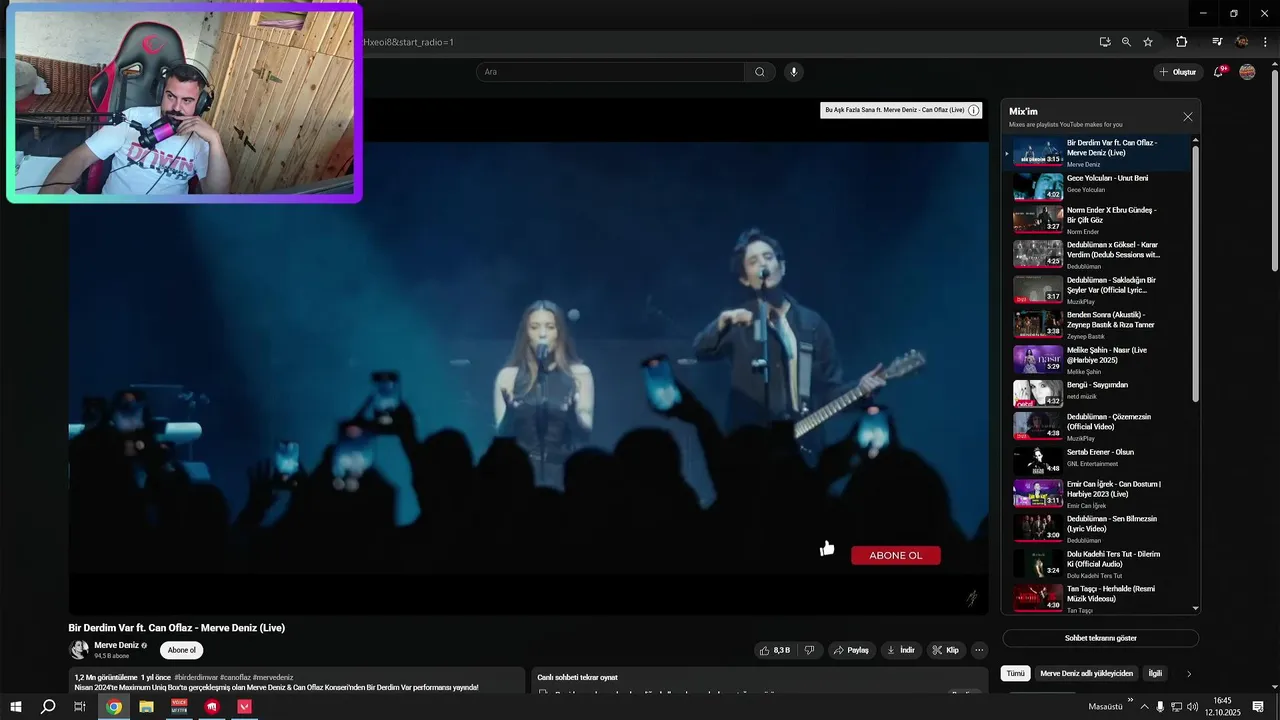Viewport: 1280px width, 720px height.
Task: Play Benden Sonra (Akustik) playlist item
Action: 1100,324
